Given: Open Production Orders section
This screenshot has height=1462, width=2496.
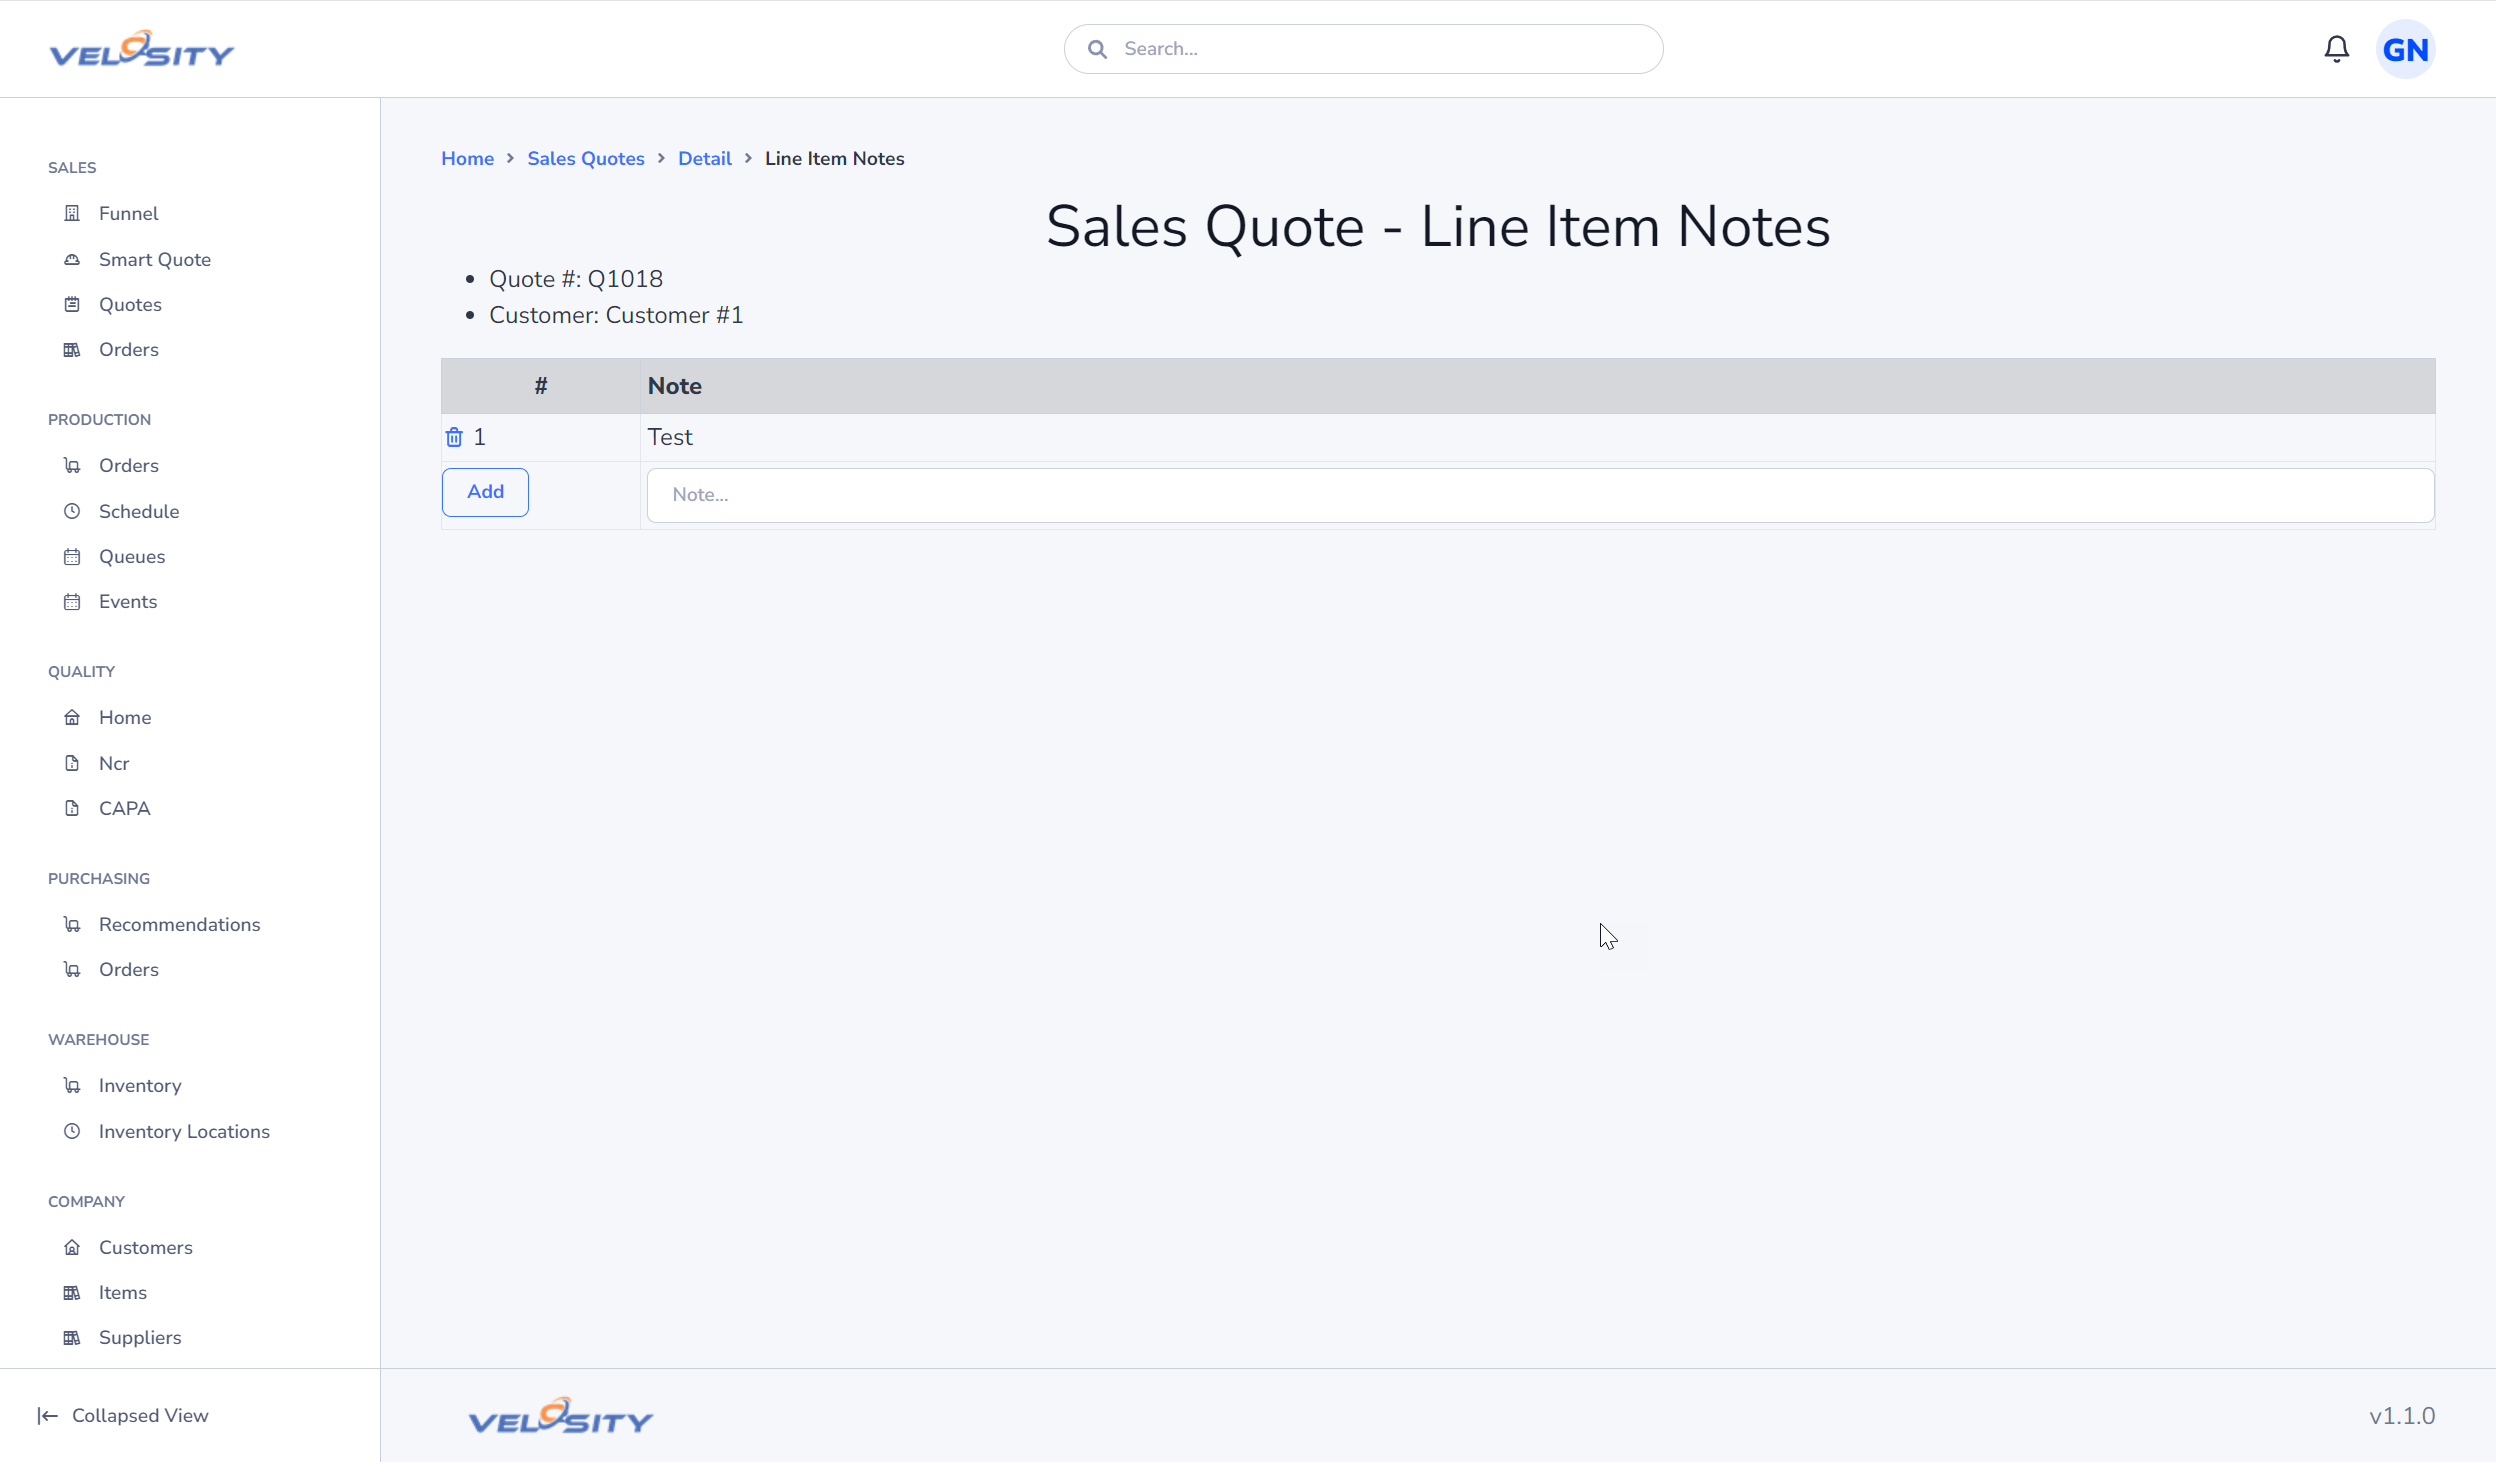Looking at the screenshot, I should pyautogui.click(x=129, y=465).
